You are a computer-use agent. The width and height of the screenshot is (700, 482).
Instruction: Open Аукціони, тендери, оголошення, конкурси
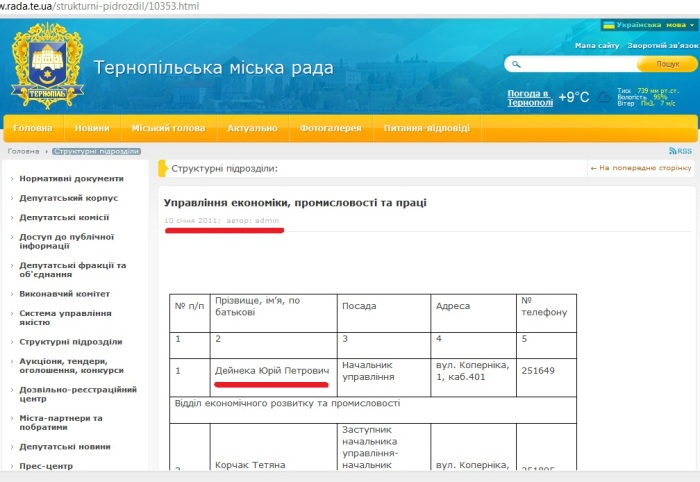[x=71, y=366]
